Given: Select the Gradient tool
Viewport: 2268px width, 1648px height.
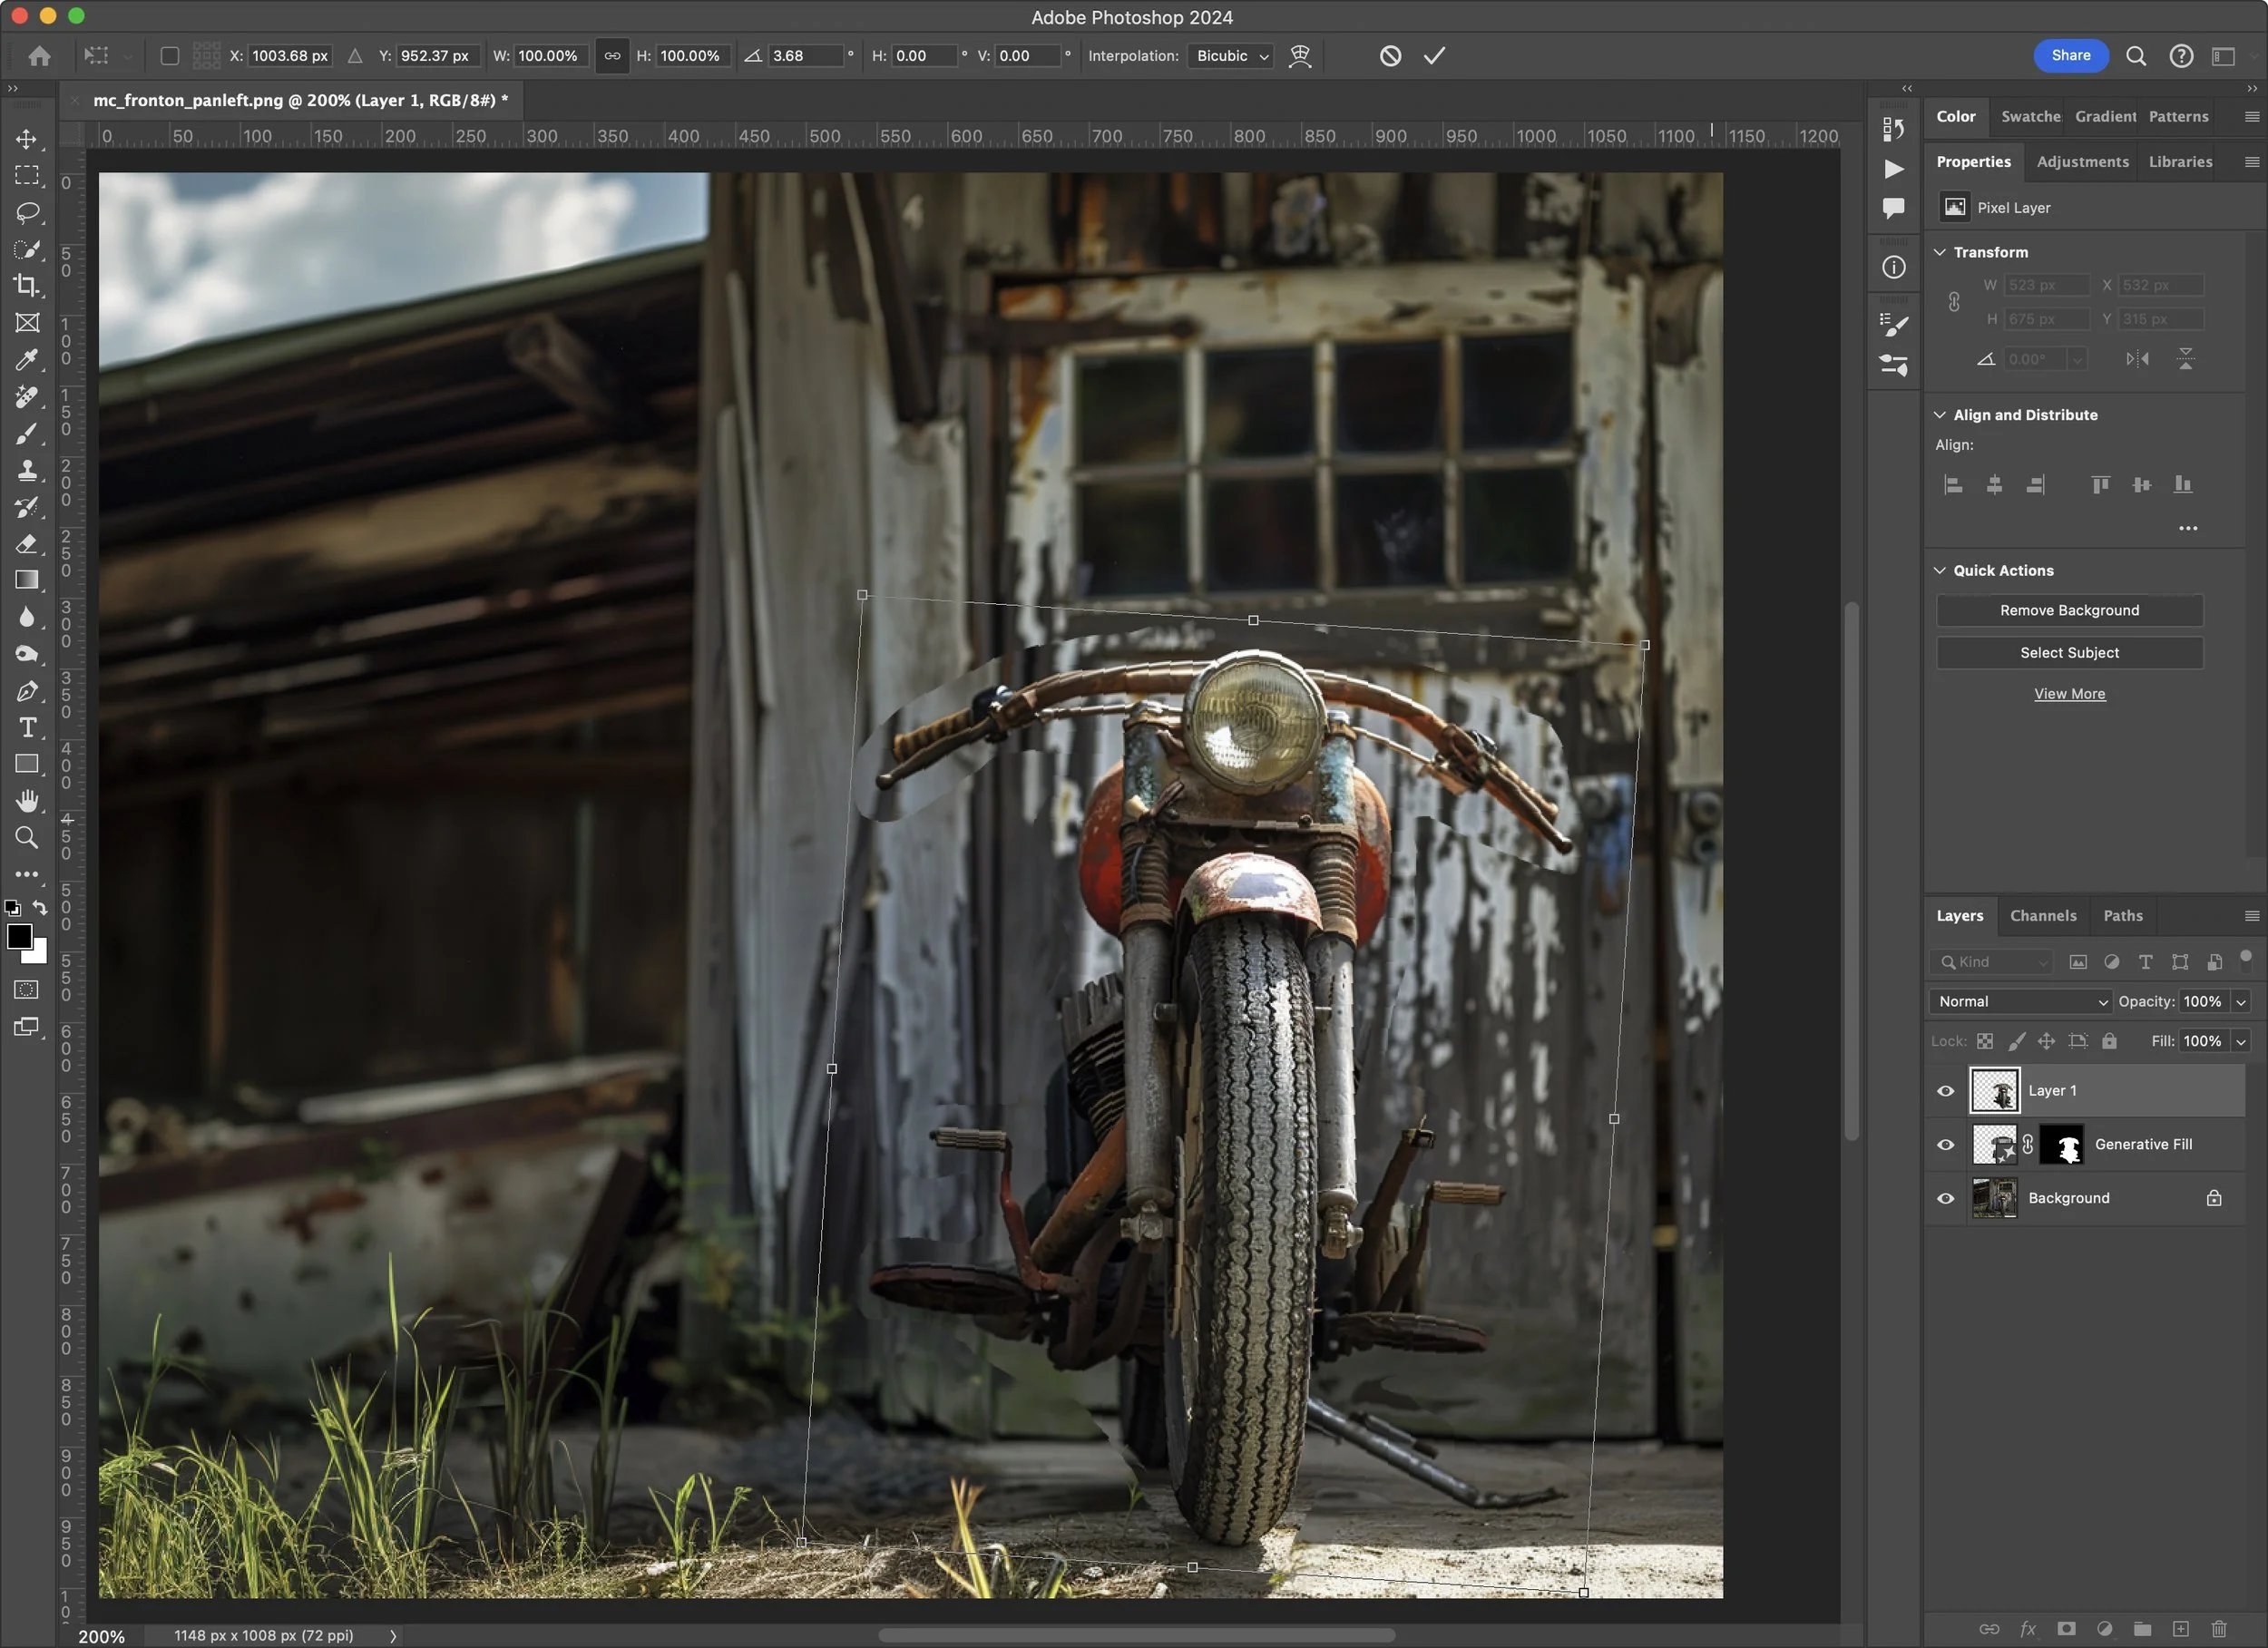Looking at the screenshot, I should (x=27, y=581).
